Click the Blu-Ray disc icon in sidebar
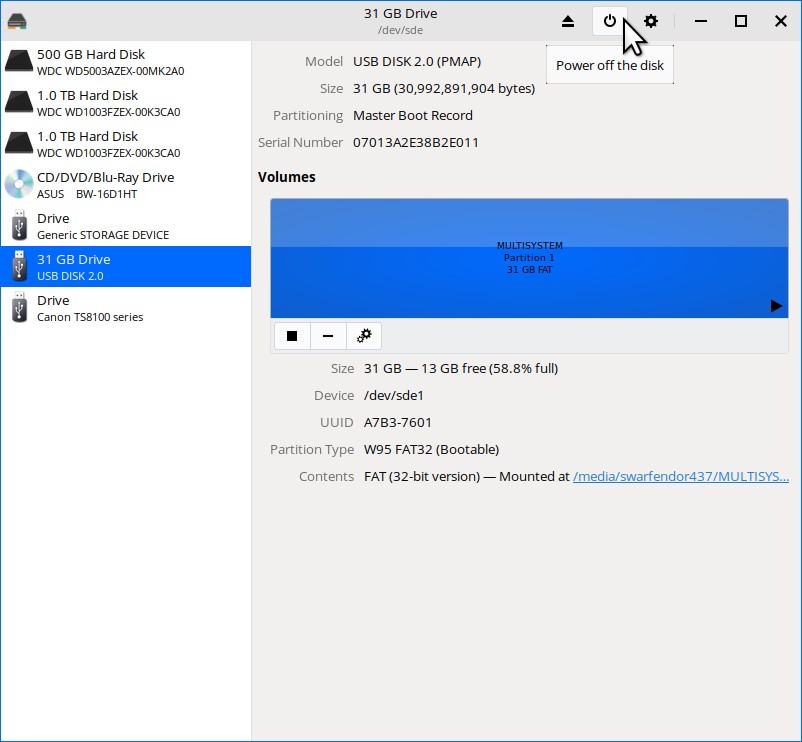Viewport: 802px width, 742px height. (x=19, y=185)
